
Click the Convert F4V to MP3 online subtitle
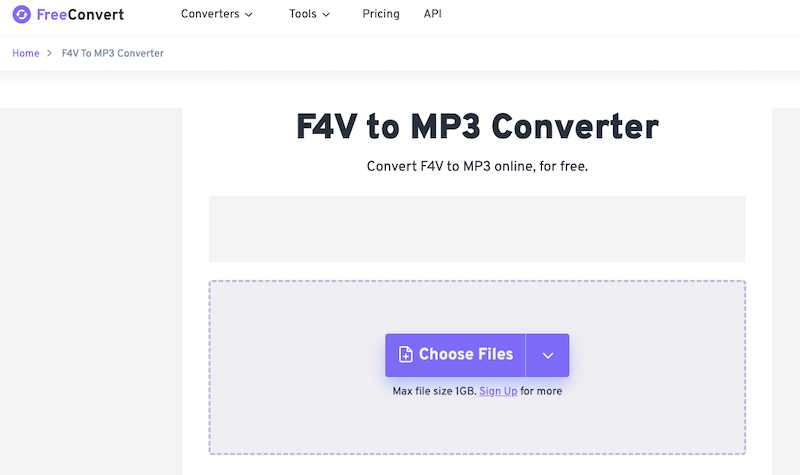(x=477, y=166)
